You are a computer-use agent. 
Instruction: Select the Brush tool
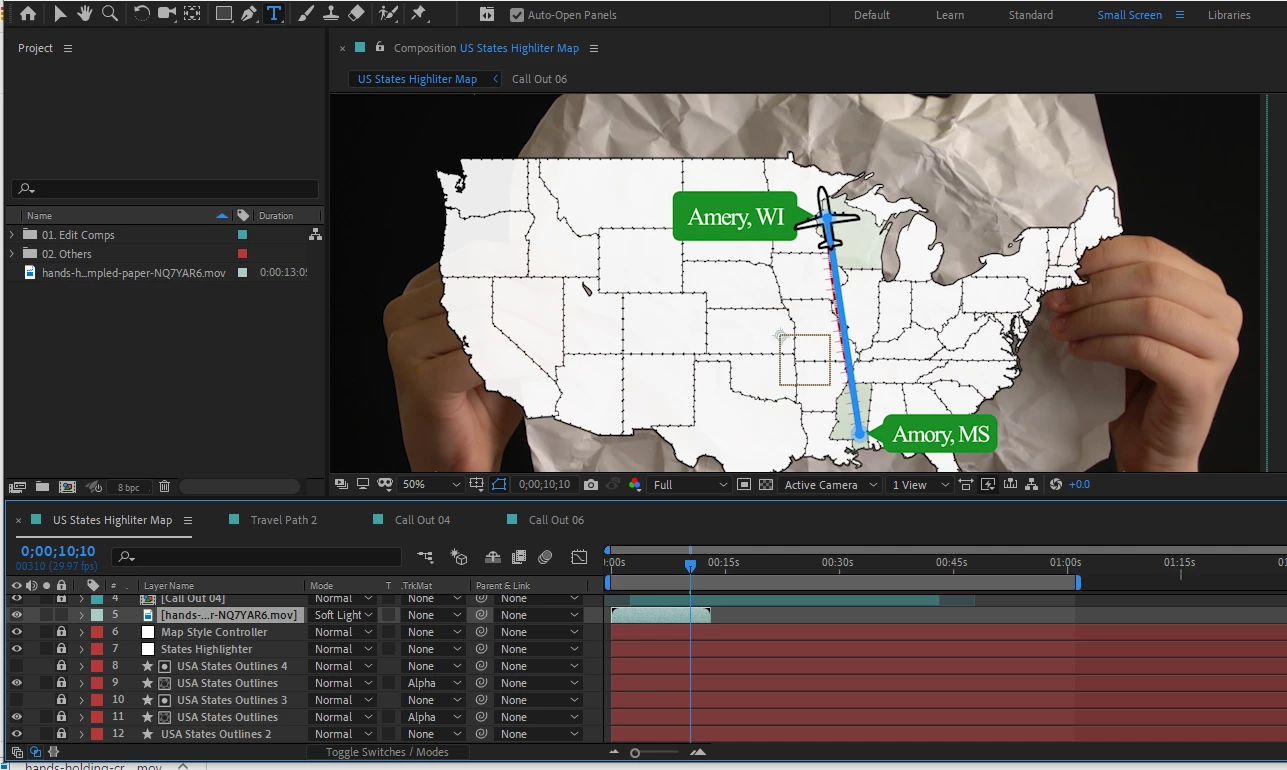pyautogui.click(x=306, y=14)
